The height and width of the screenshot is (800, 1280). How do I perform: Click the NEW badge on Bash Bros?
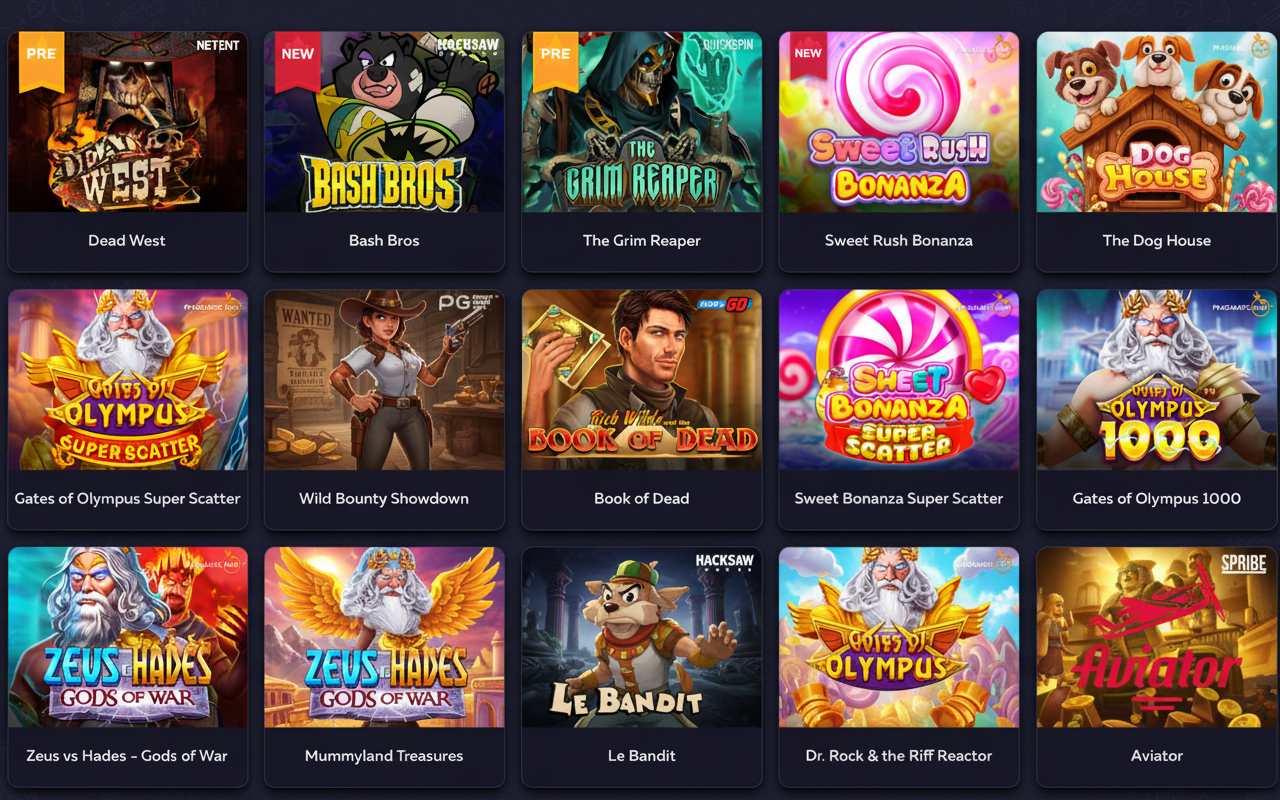[298, 58]
